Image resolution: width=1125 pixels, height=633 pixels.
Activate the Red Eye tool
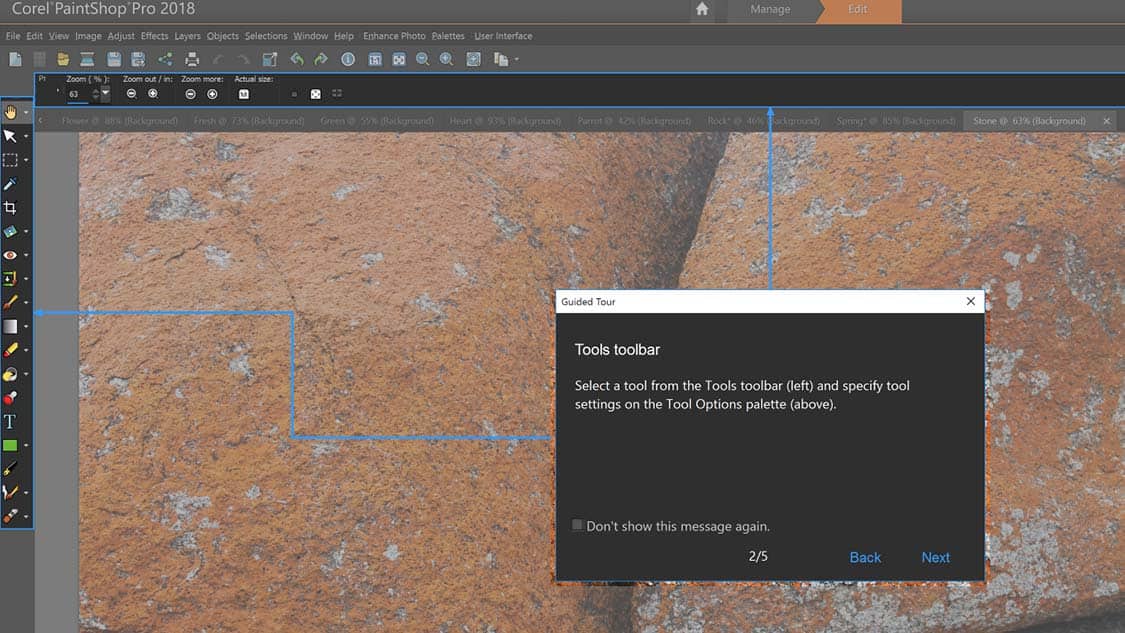coord(10,256)
